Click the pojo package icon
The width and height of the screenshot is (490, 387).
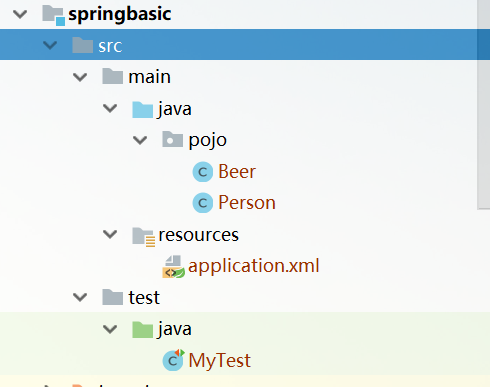pos(172,139)
